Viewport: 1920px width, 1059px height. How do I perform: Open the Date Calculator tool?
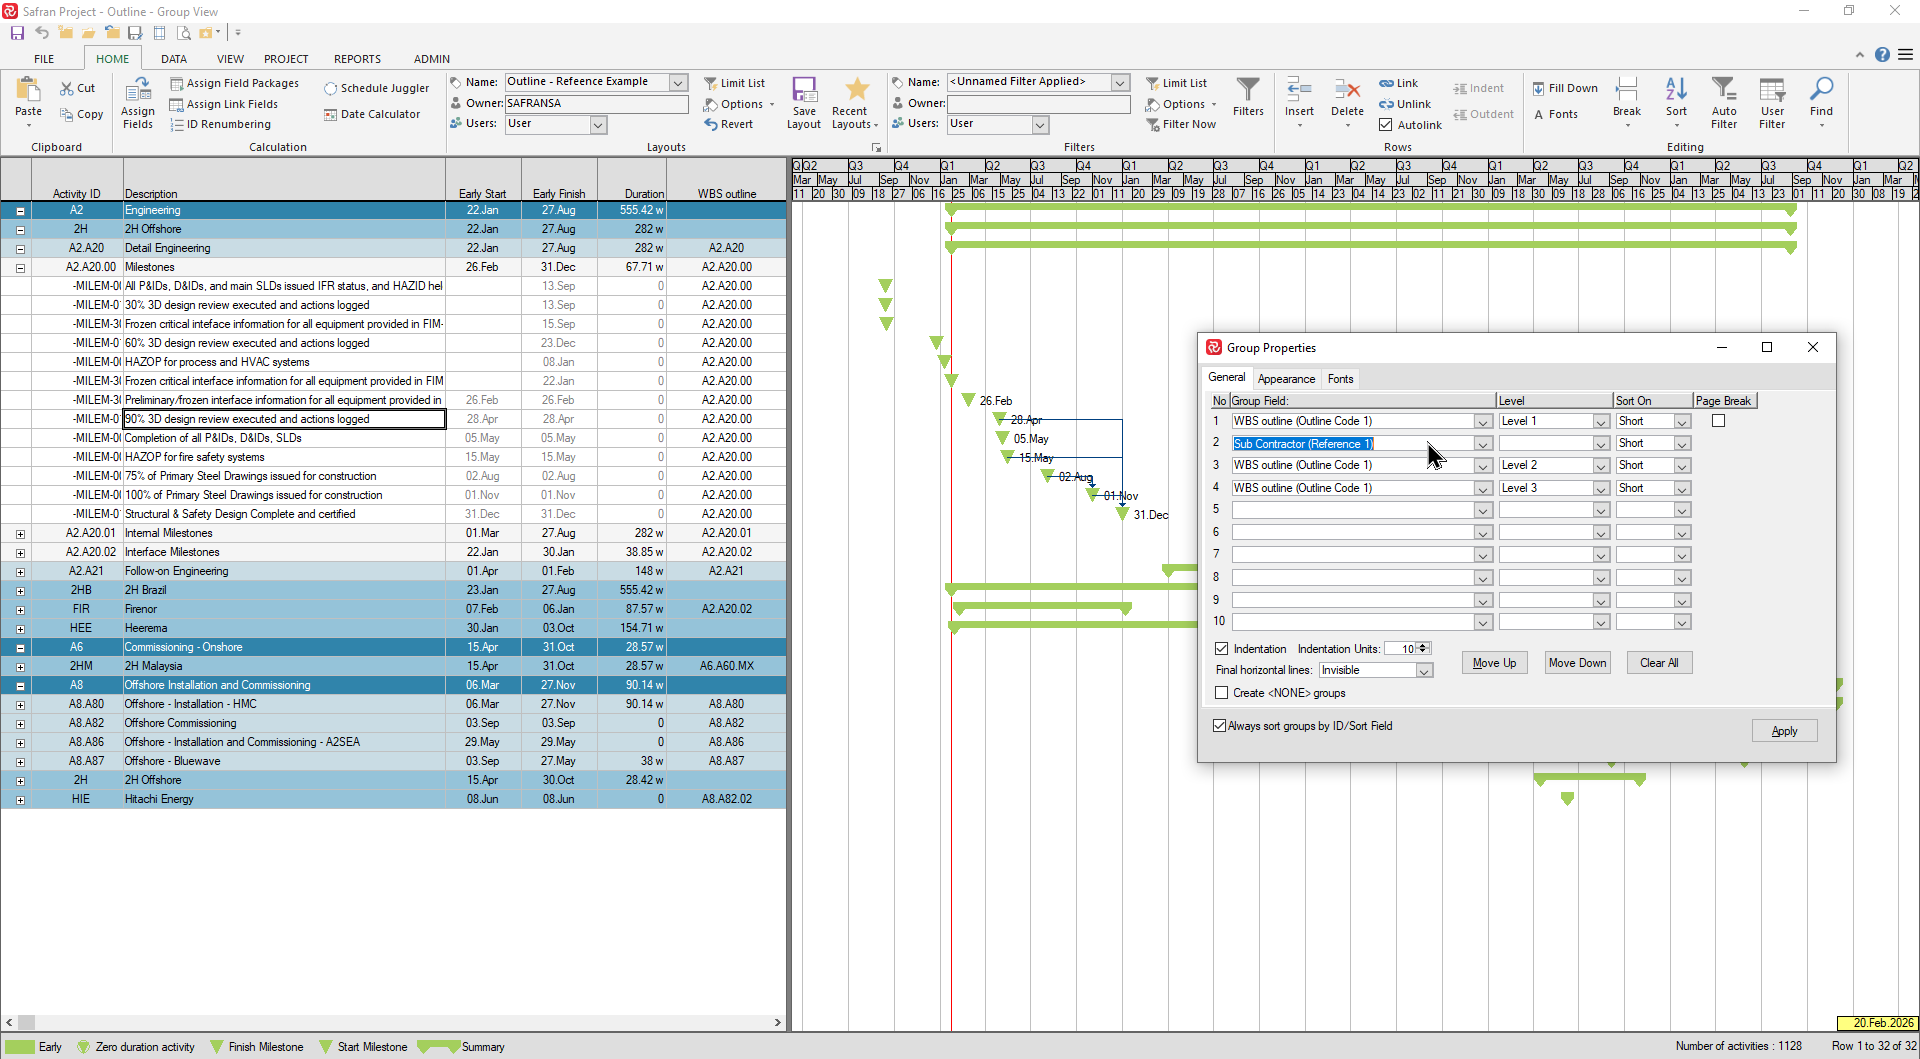331,115
